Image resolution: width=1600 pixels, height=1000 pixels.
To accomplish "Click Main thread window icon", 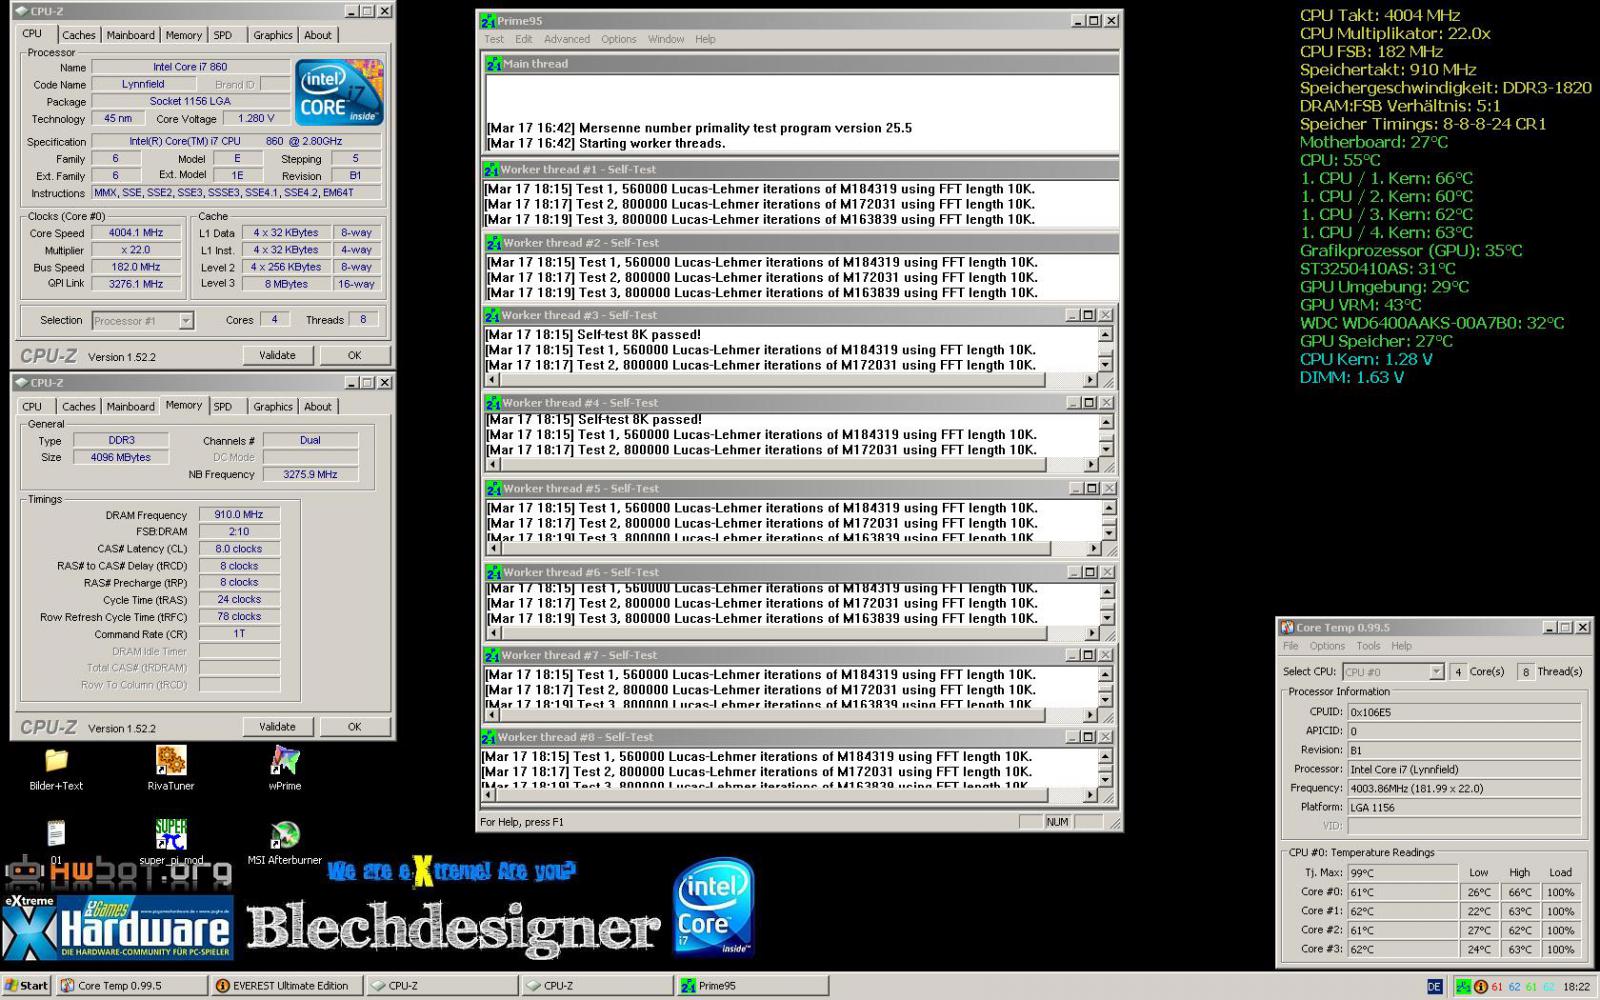I will coord(493,64).
